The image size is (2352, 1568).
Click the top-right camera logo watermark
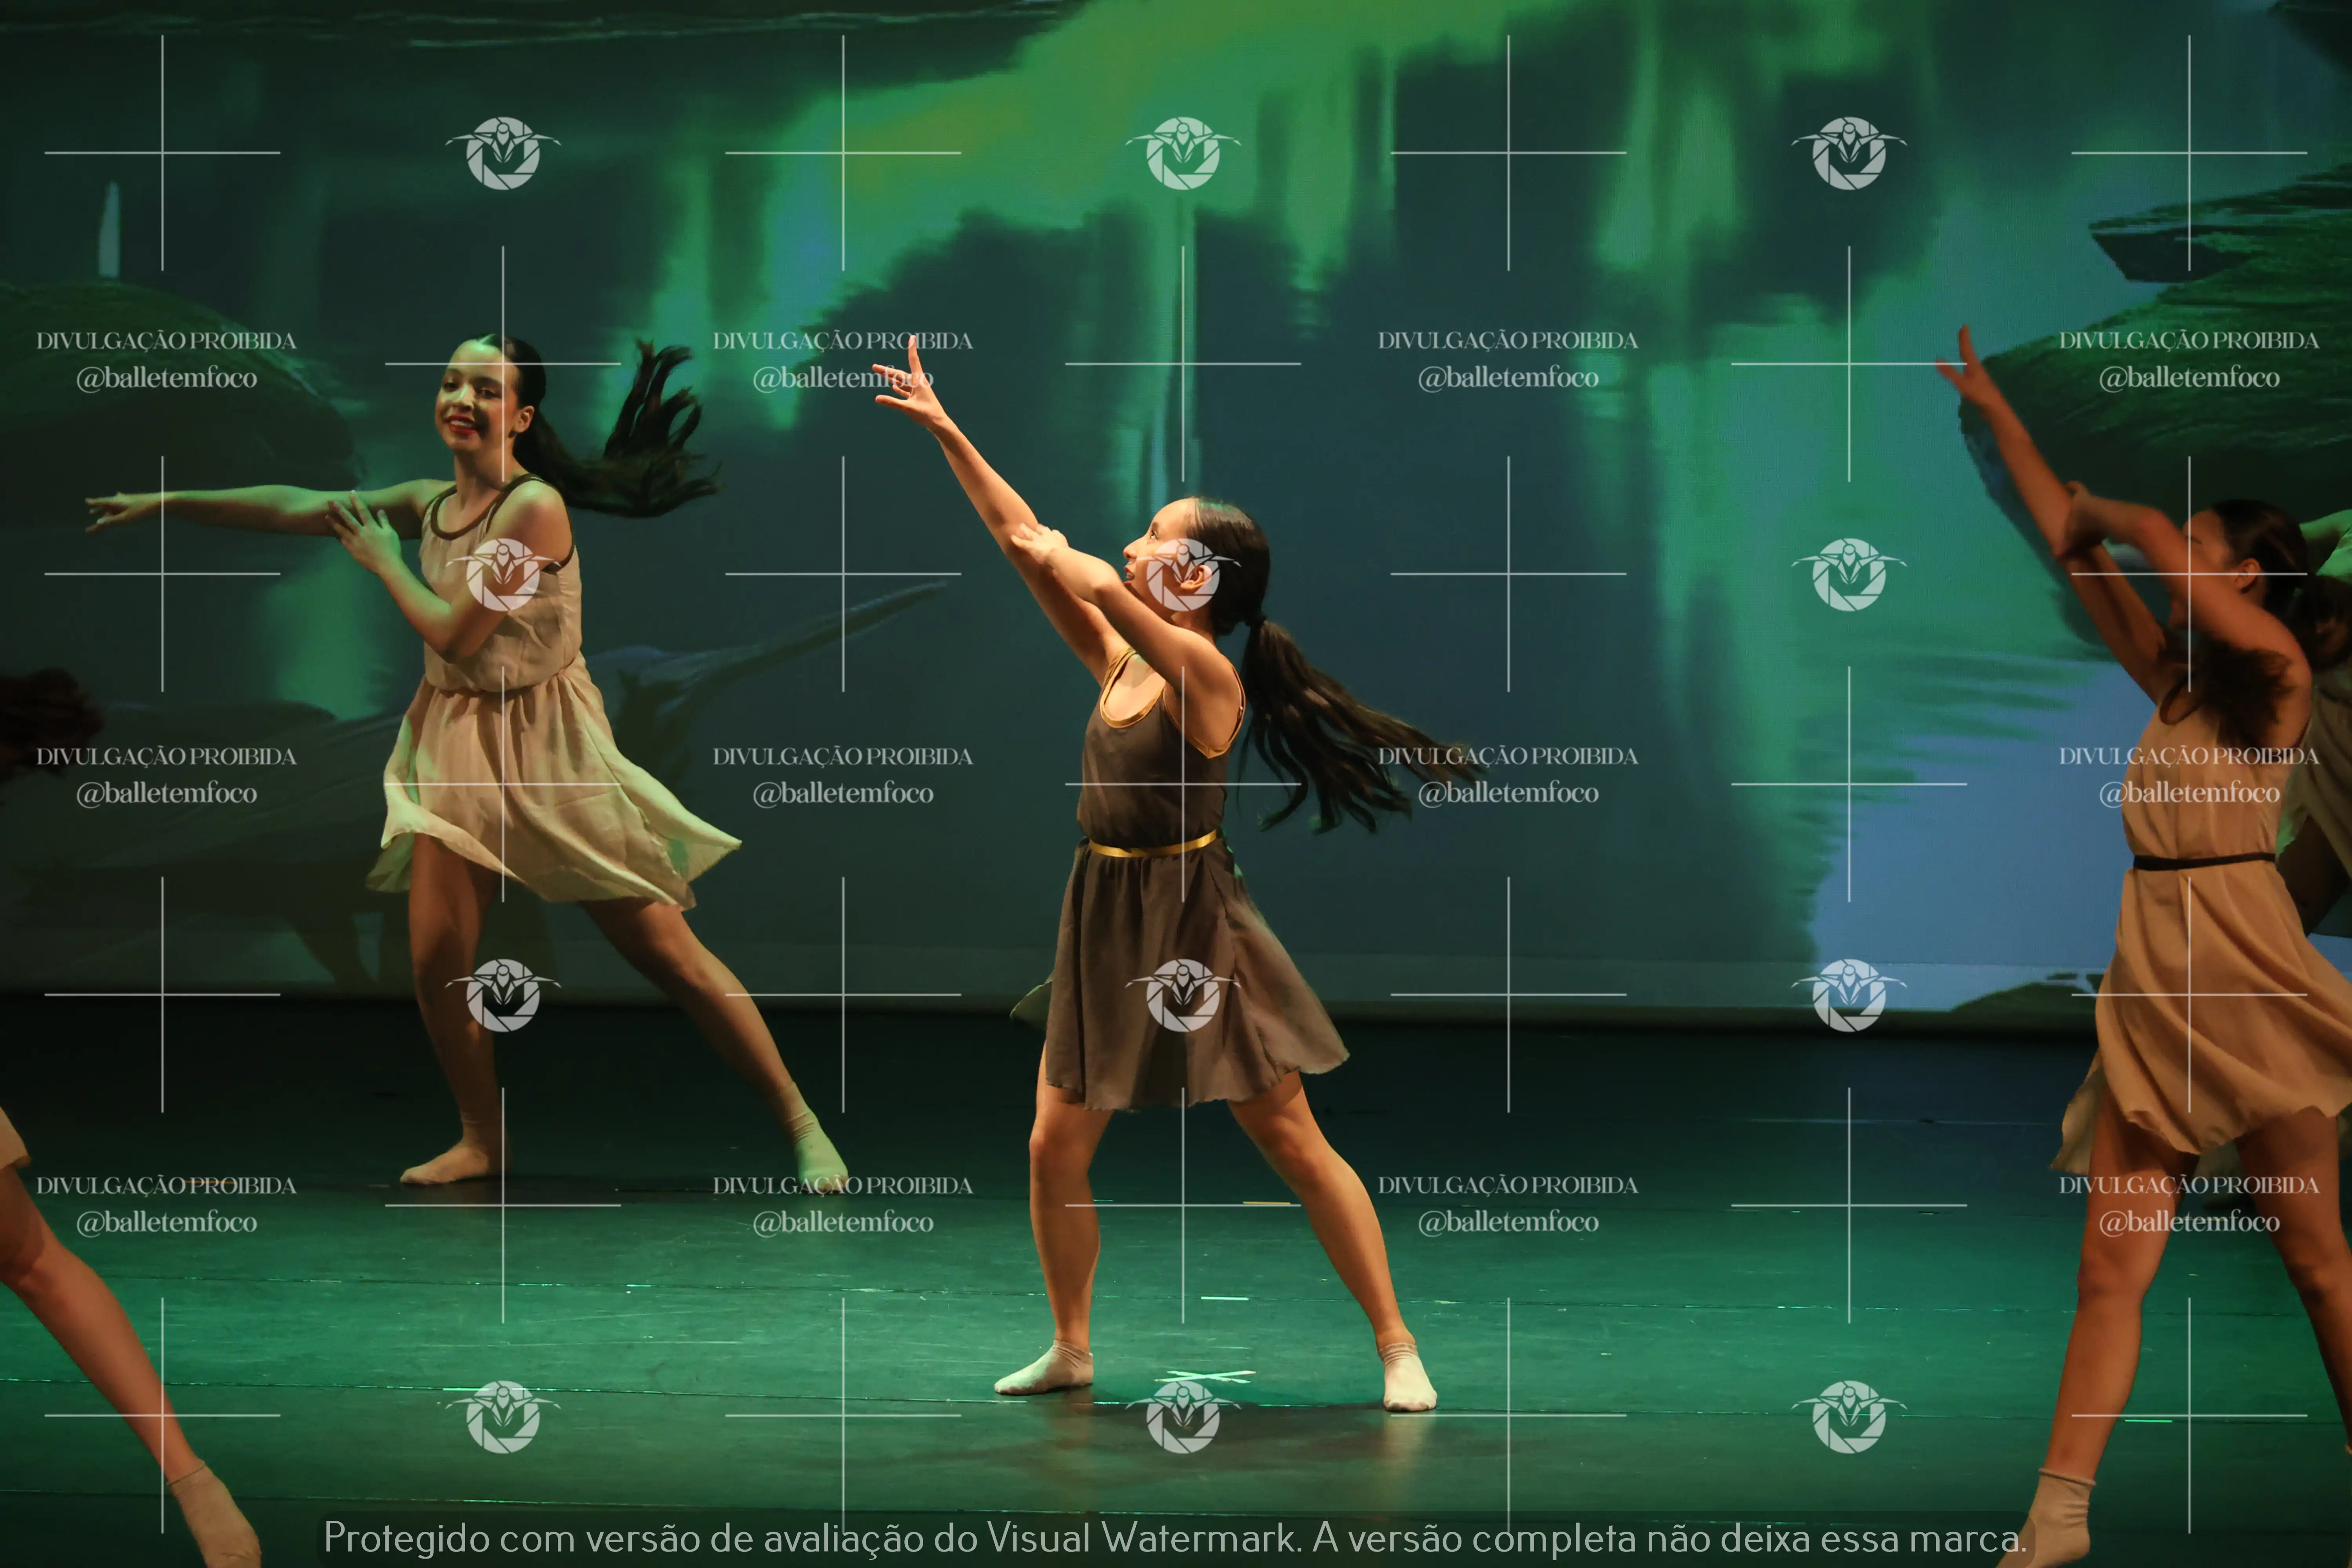(1849, 153)
